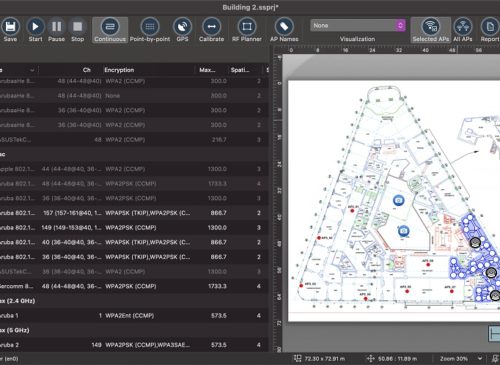The image size is (500, 365).
Task: Sort the AP list by Encryption column
Action: [x=119, y=70]
